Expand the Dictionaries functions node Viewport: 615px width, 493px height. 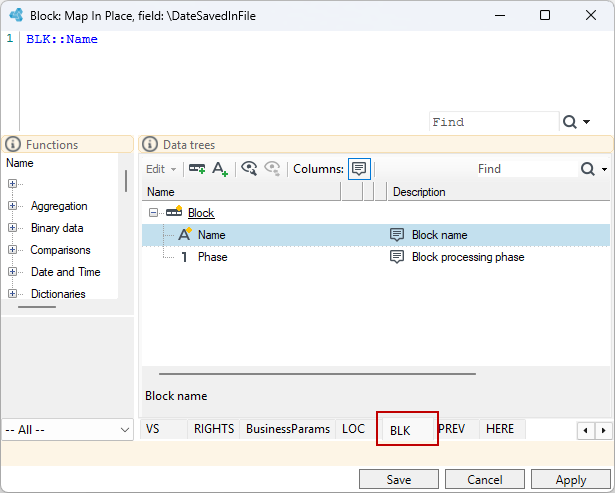click(x=12, y=293)
